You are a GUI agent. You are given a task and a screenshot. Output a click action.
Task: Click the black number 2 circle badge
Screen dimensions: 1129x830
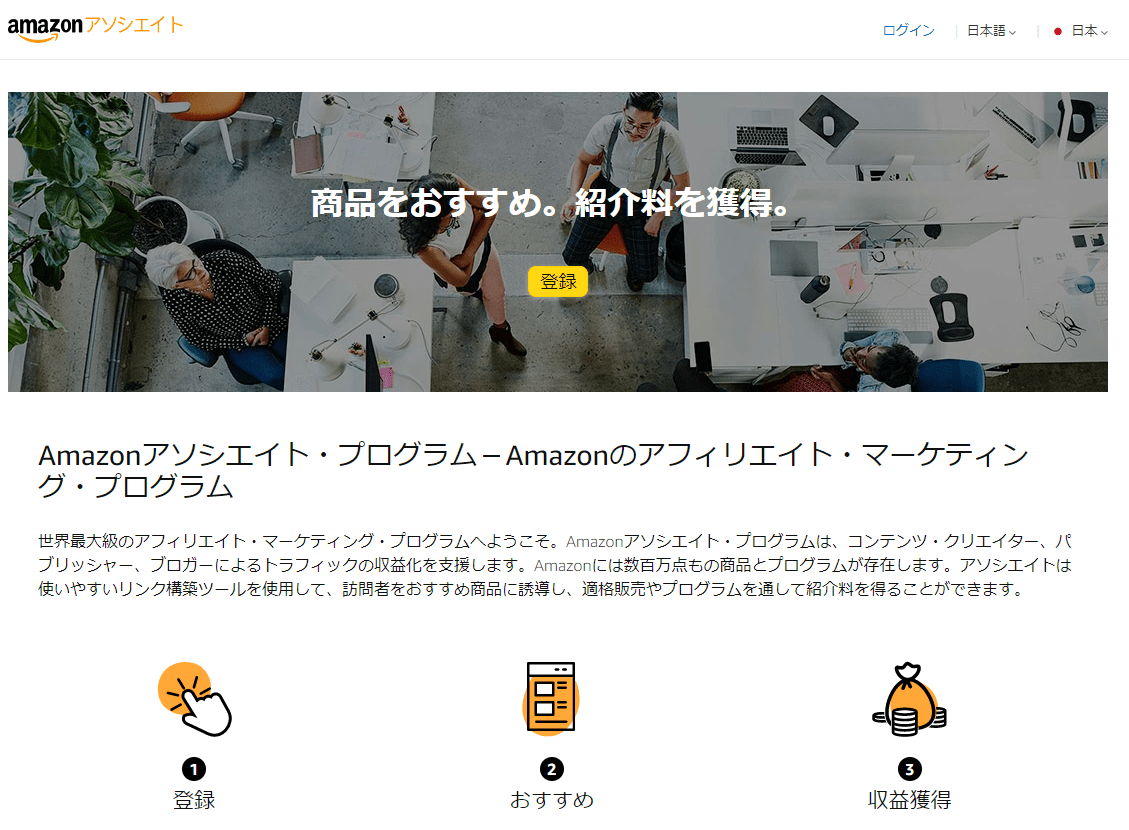(x=552, y=769)
